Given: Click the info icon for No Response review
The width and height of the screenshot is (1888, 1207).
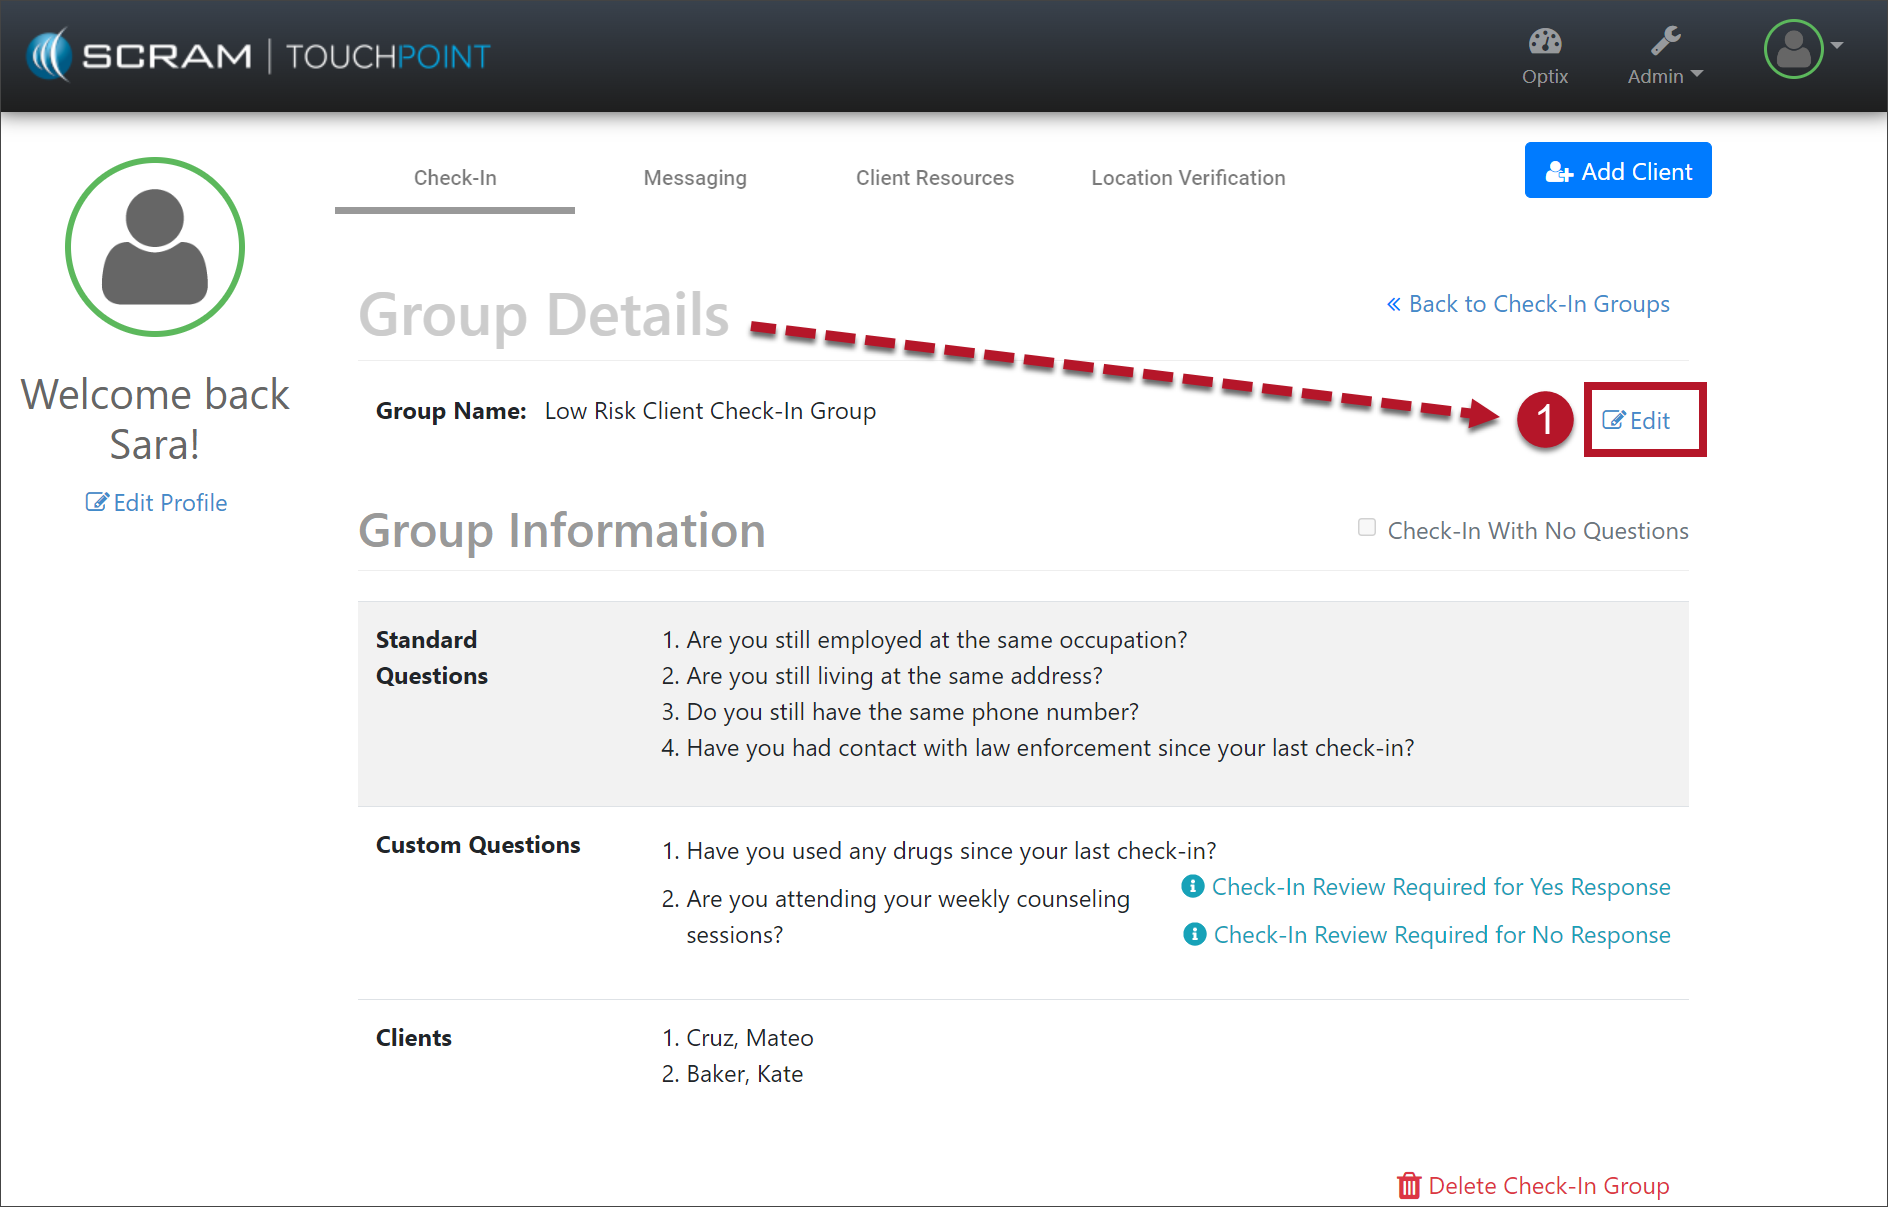Looking at the screenshot, I should coord(1194,934).
